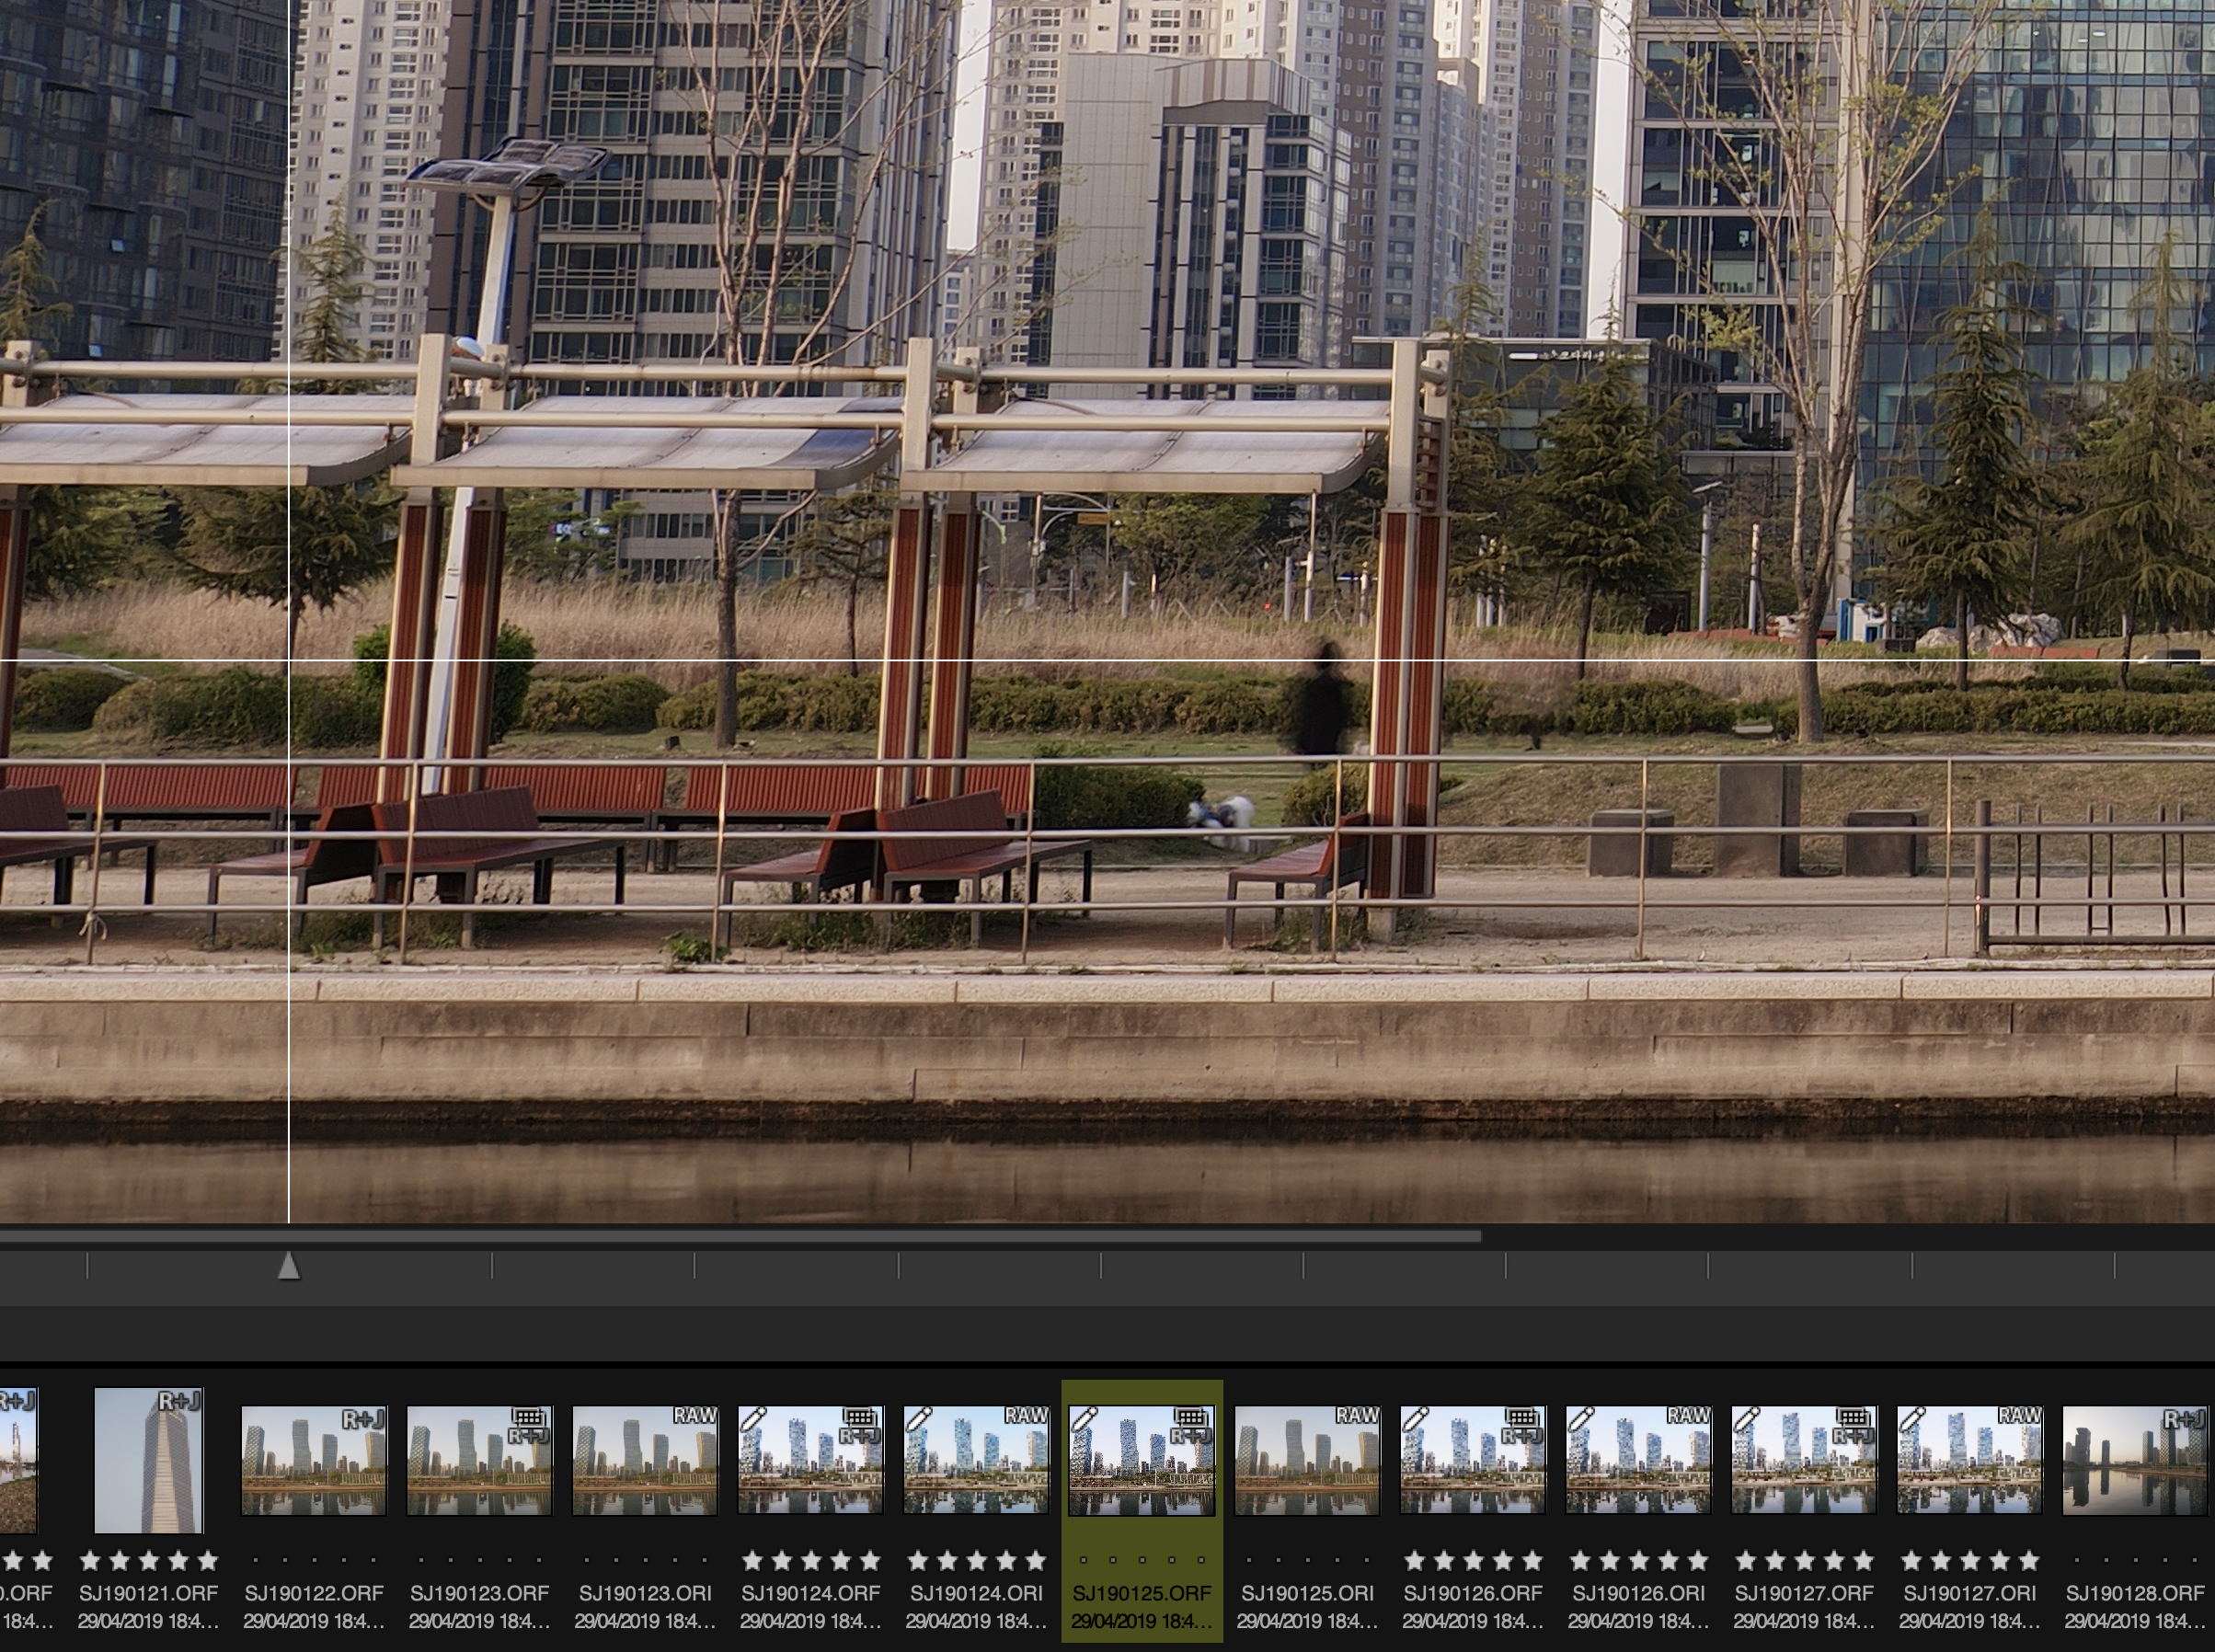Screen dimensions: 2215x1652
Task: Click the RAW badge on SJ190125.ORI thumbnail
Action: coord(1357,1416)
